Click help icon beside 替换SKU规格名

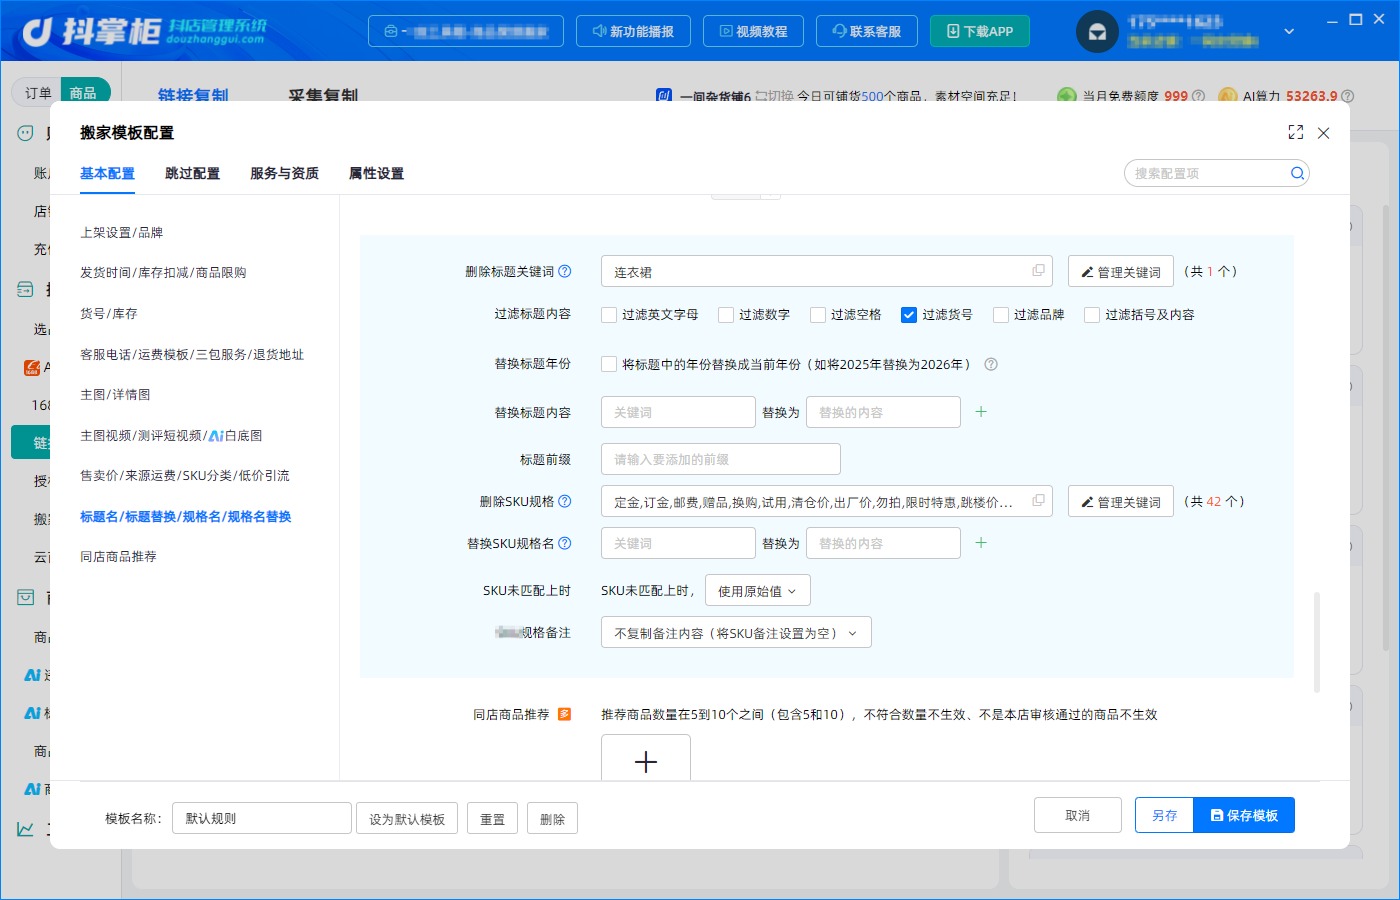coord(565,543)
